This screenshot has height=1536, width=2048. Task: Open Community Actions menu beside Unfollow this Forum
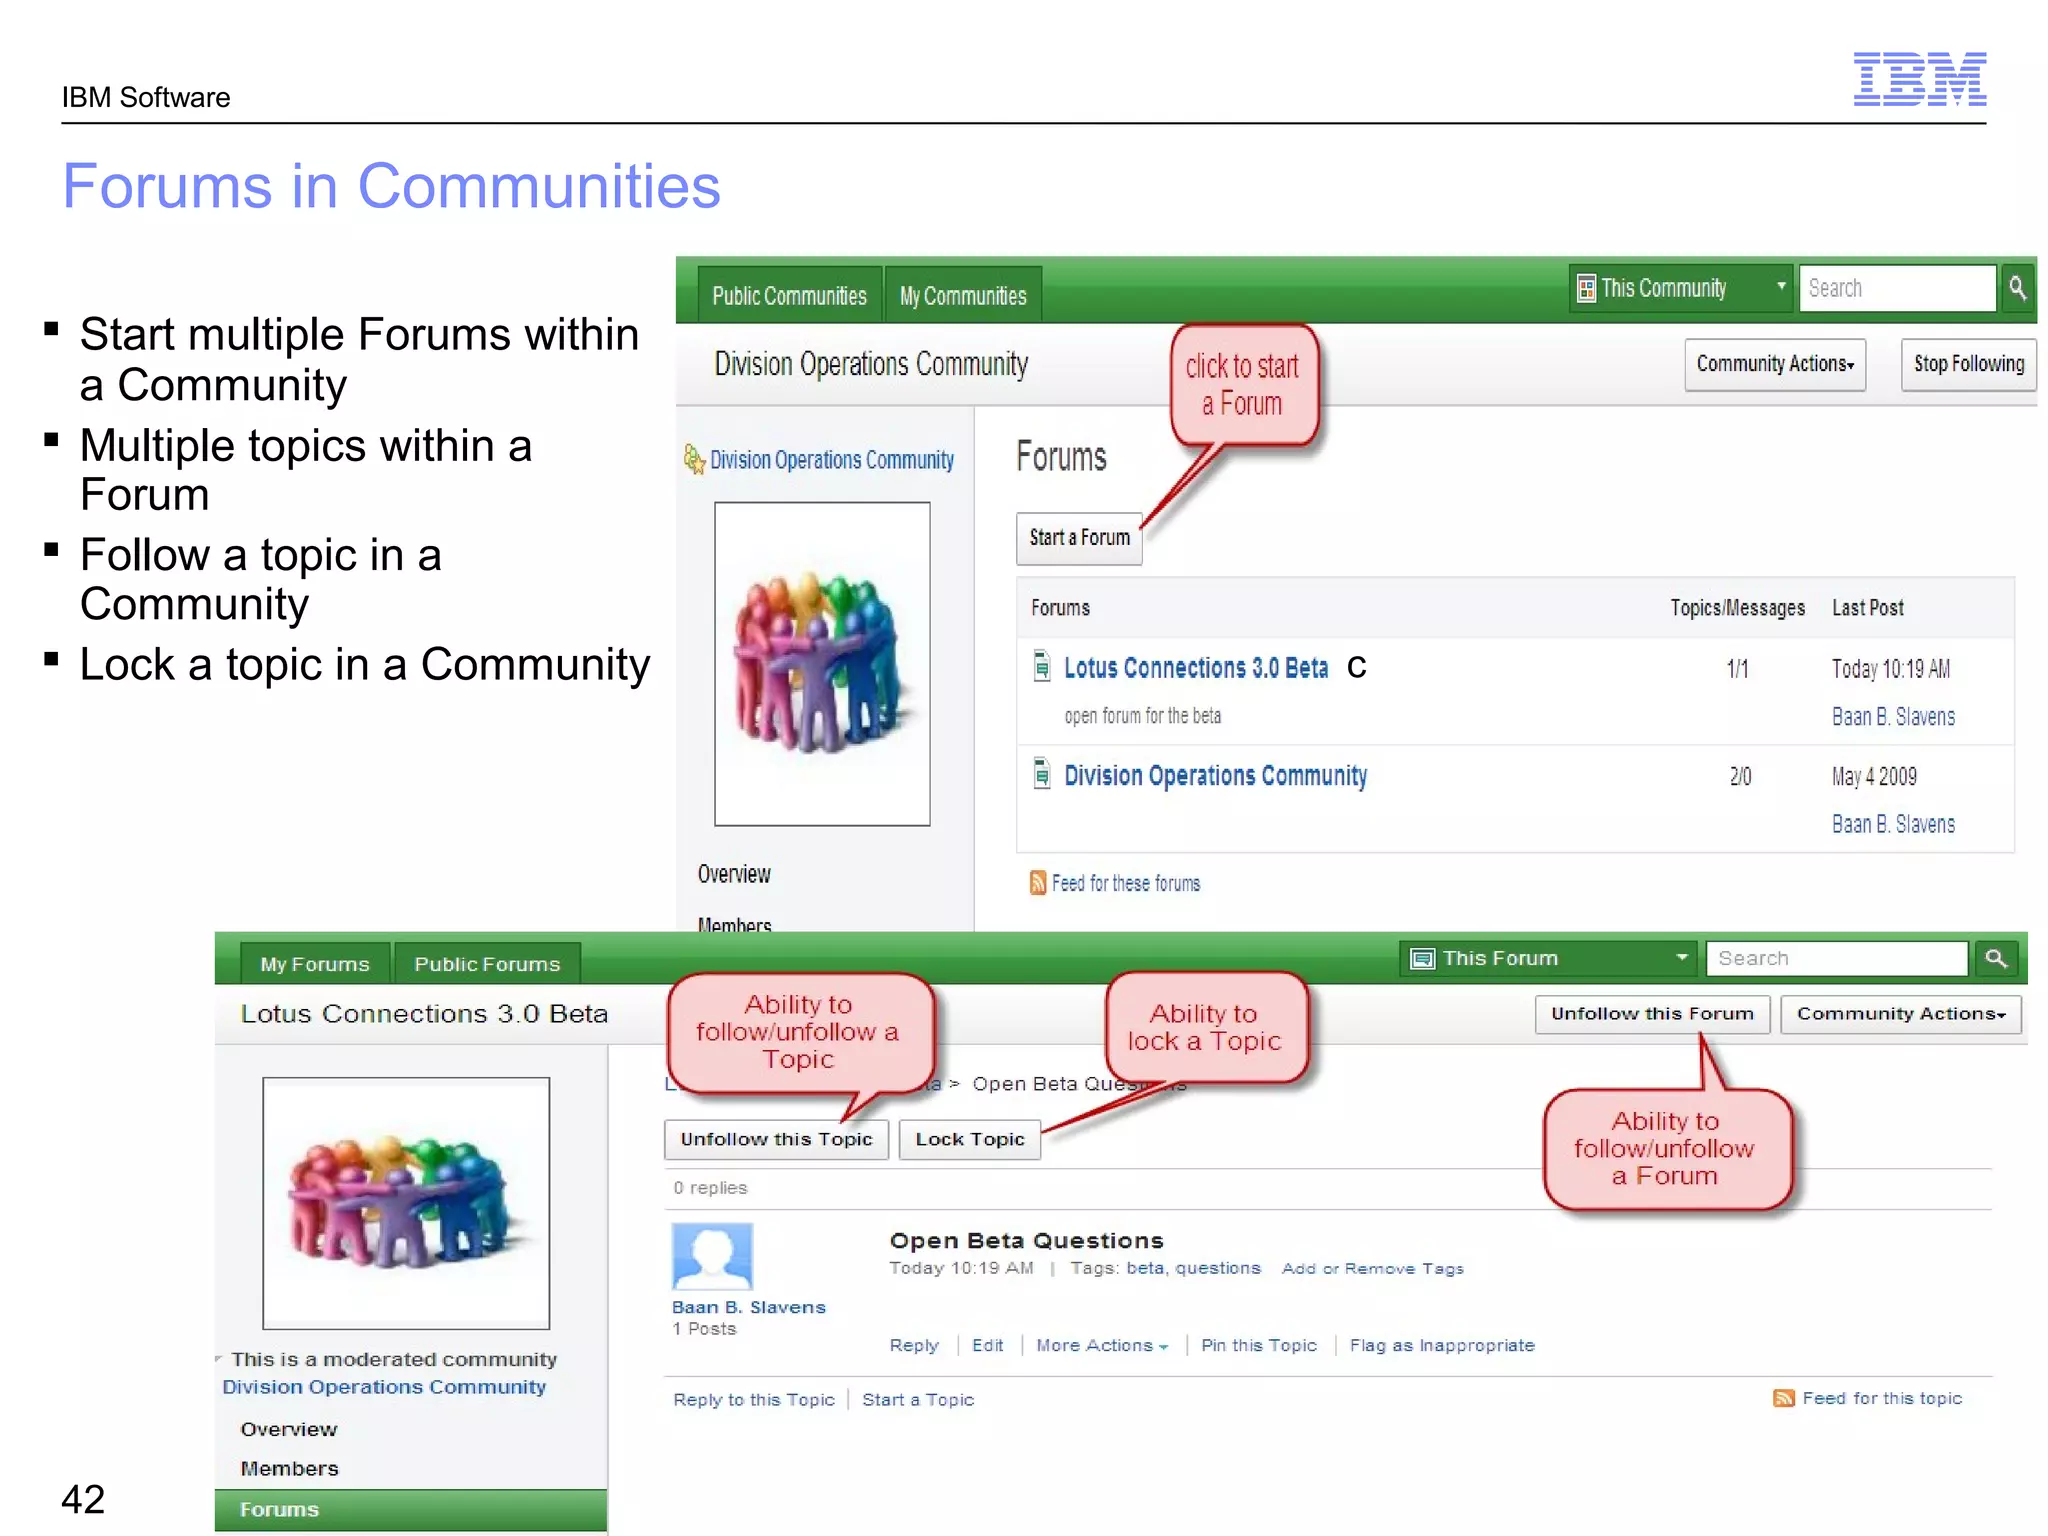tap(1901, 1014)
